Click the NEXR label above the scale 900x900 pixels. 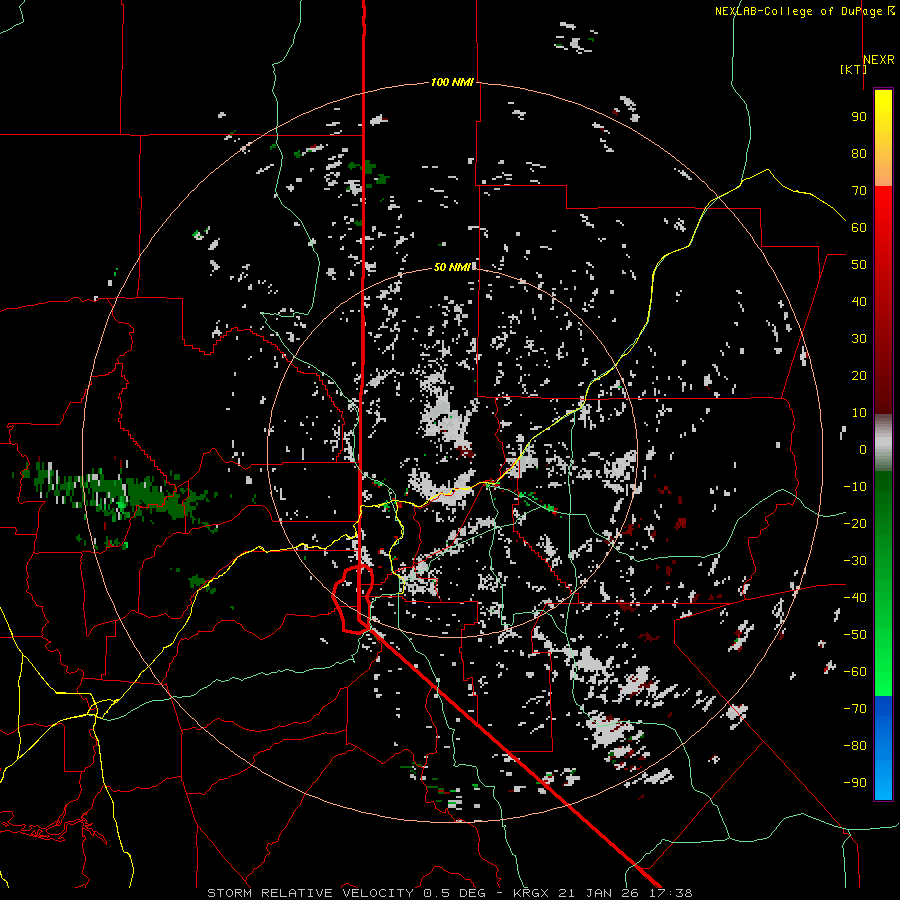(879, 60)
